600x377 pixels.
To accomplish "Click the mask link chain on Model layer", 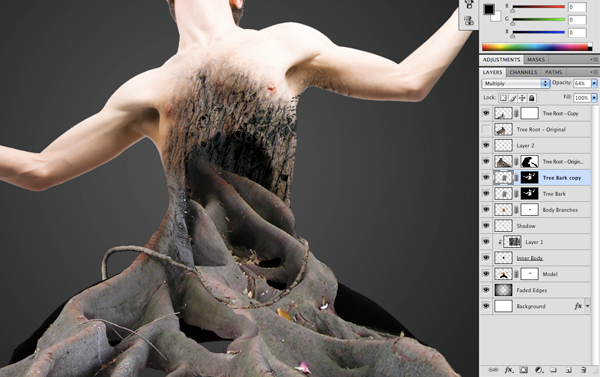I will click(x=516, y=274).
